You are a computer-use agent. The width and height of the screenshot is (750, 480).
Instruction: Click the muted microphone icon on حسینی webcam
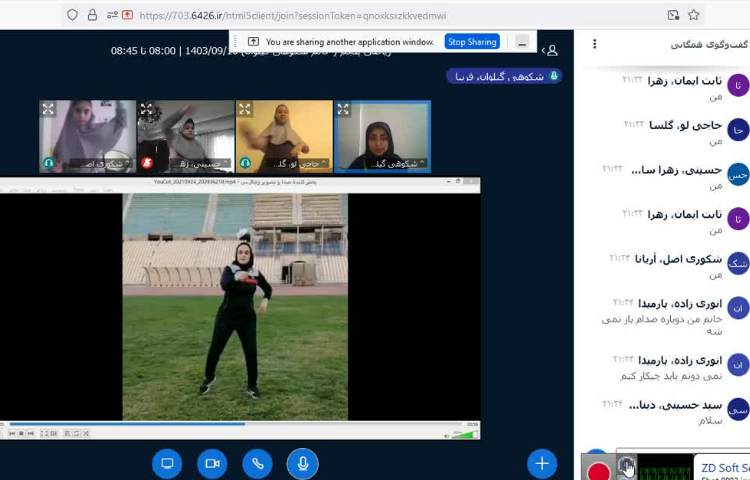point(147,163)
